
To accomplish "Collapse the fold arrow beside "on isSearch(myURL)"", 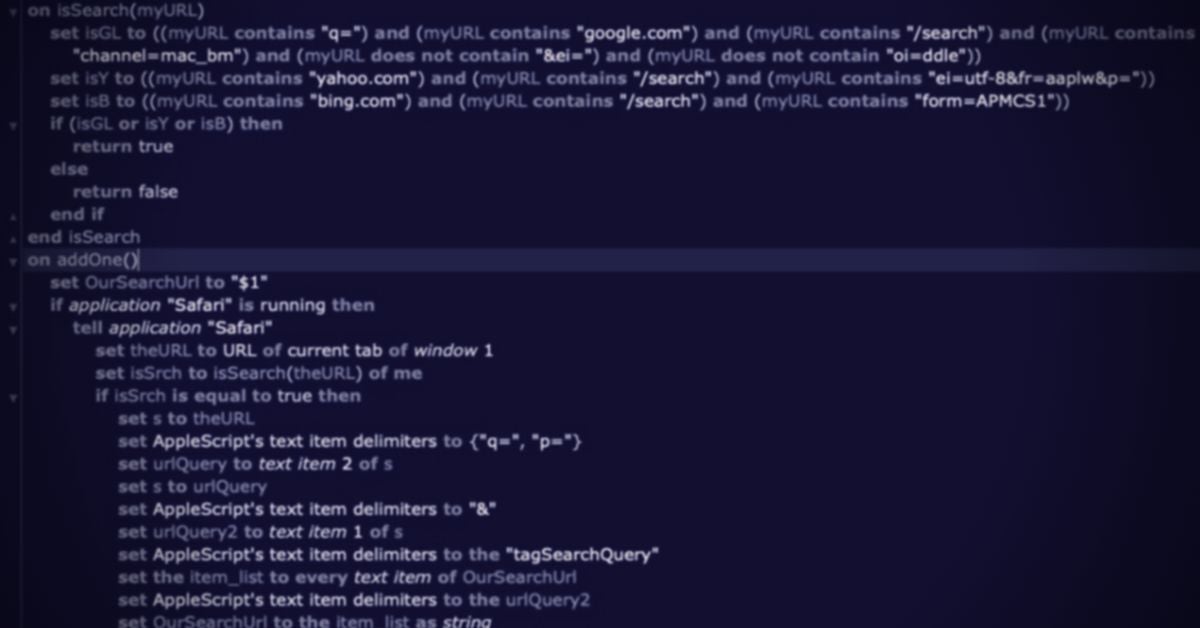I will [x=13, y=11].
